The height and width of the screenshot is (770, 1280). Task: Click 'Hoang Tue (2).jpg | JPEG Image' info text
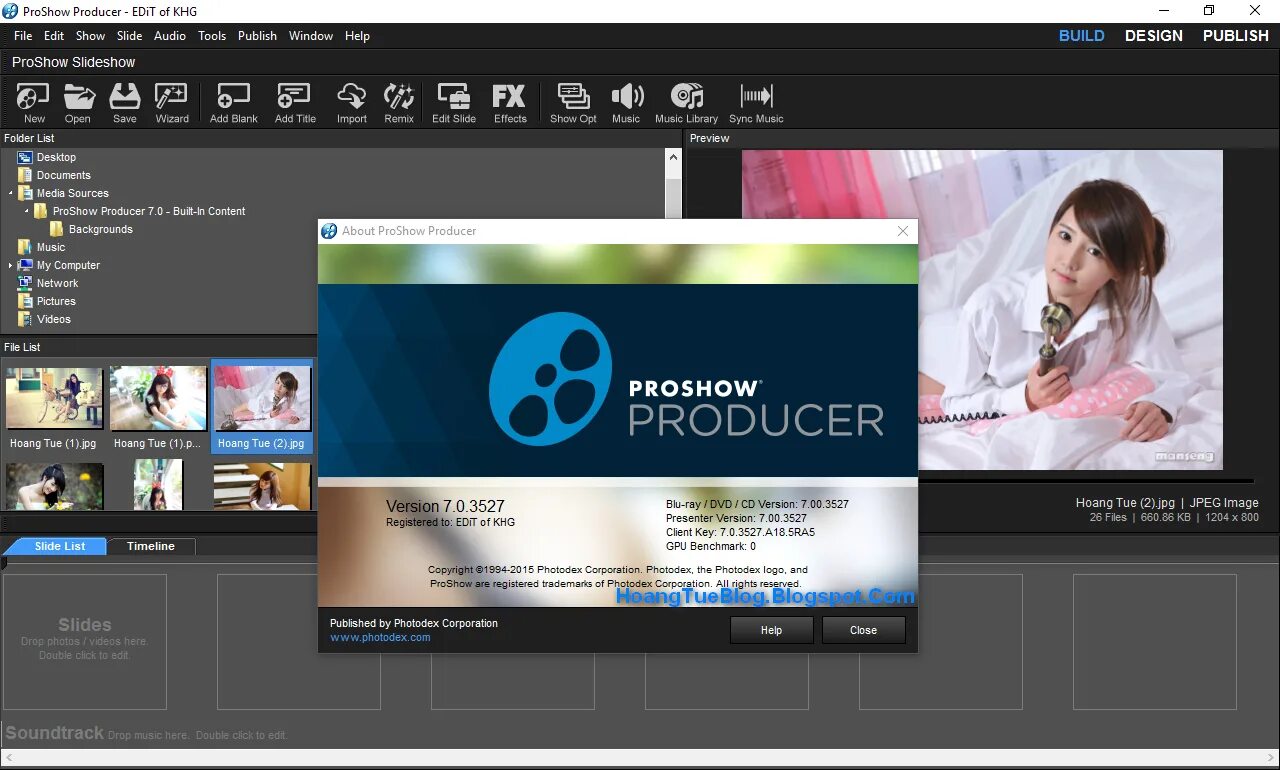(1167, 502)
